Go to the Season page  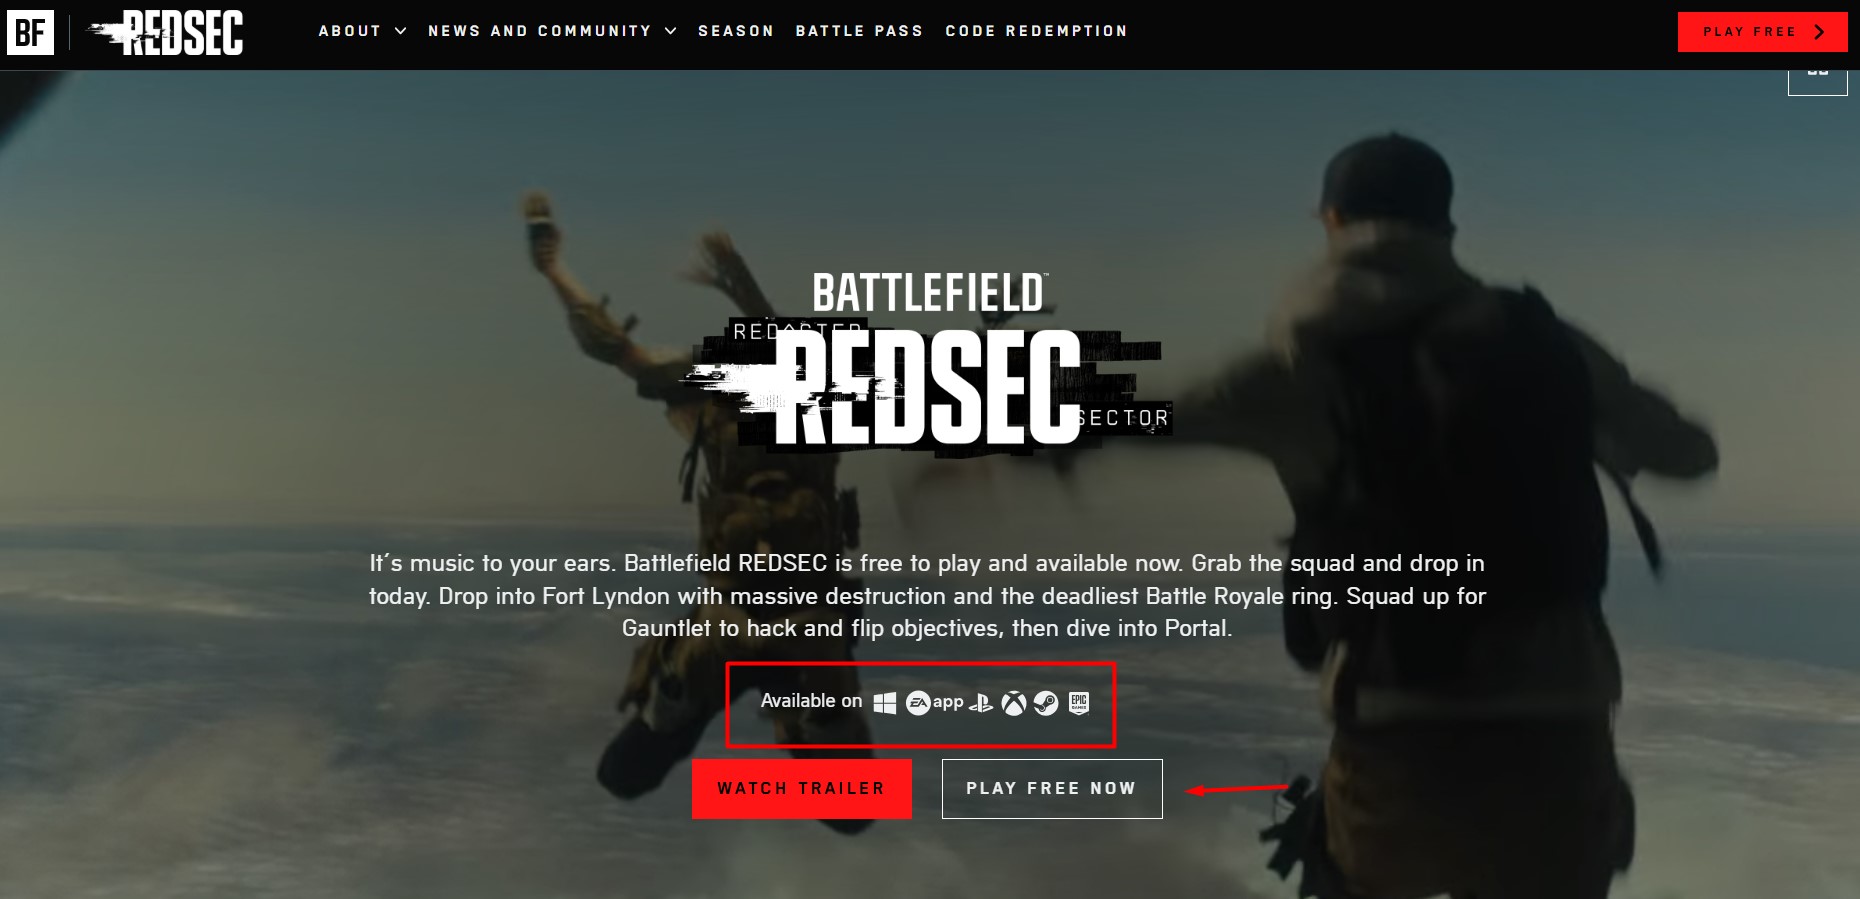(x=736, y=31)
